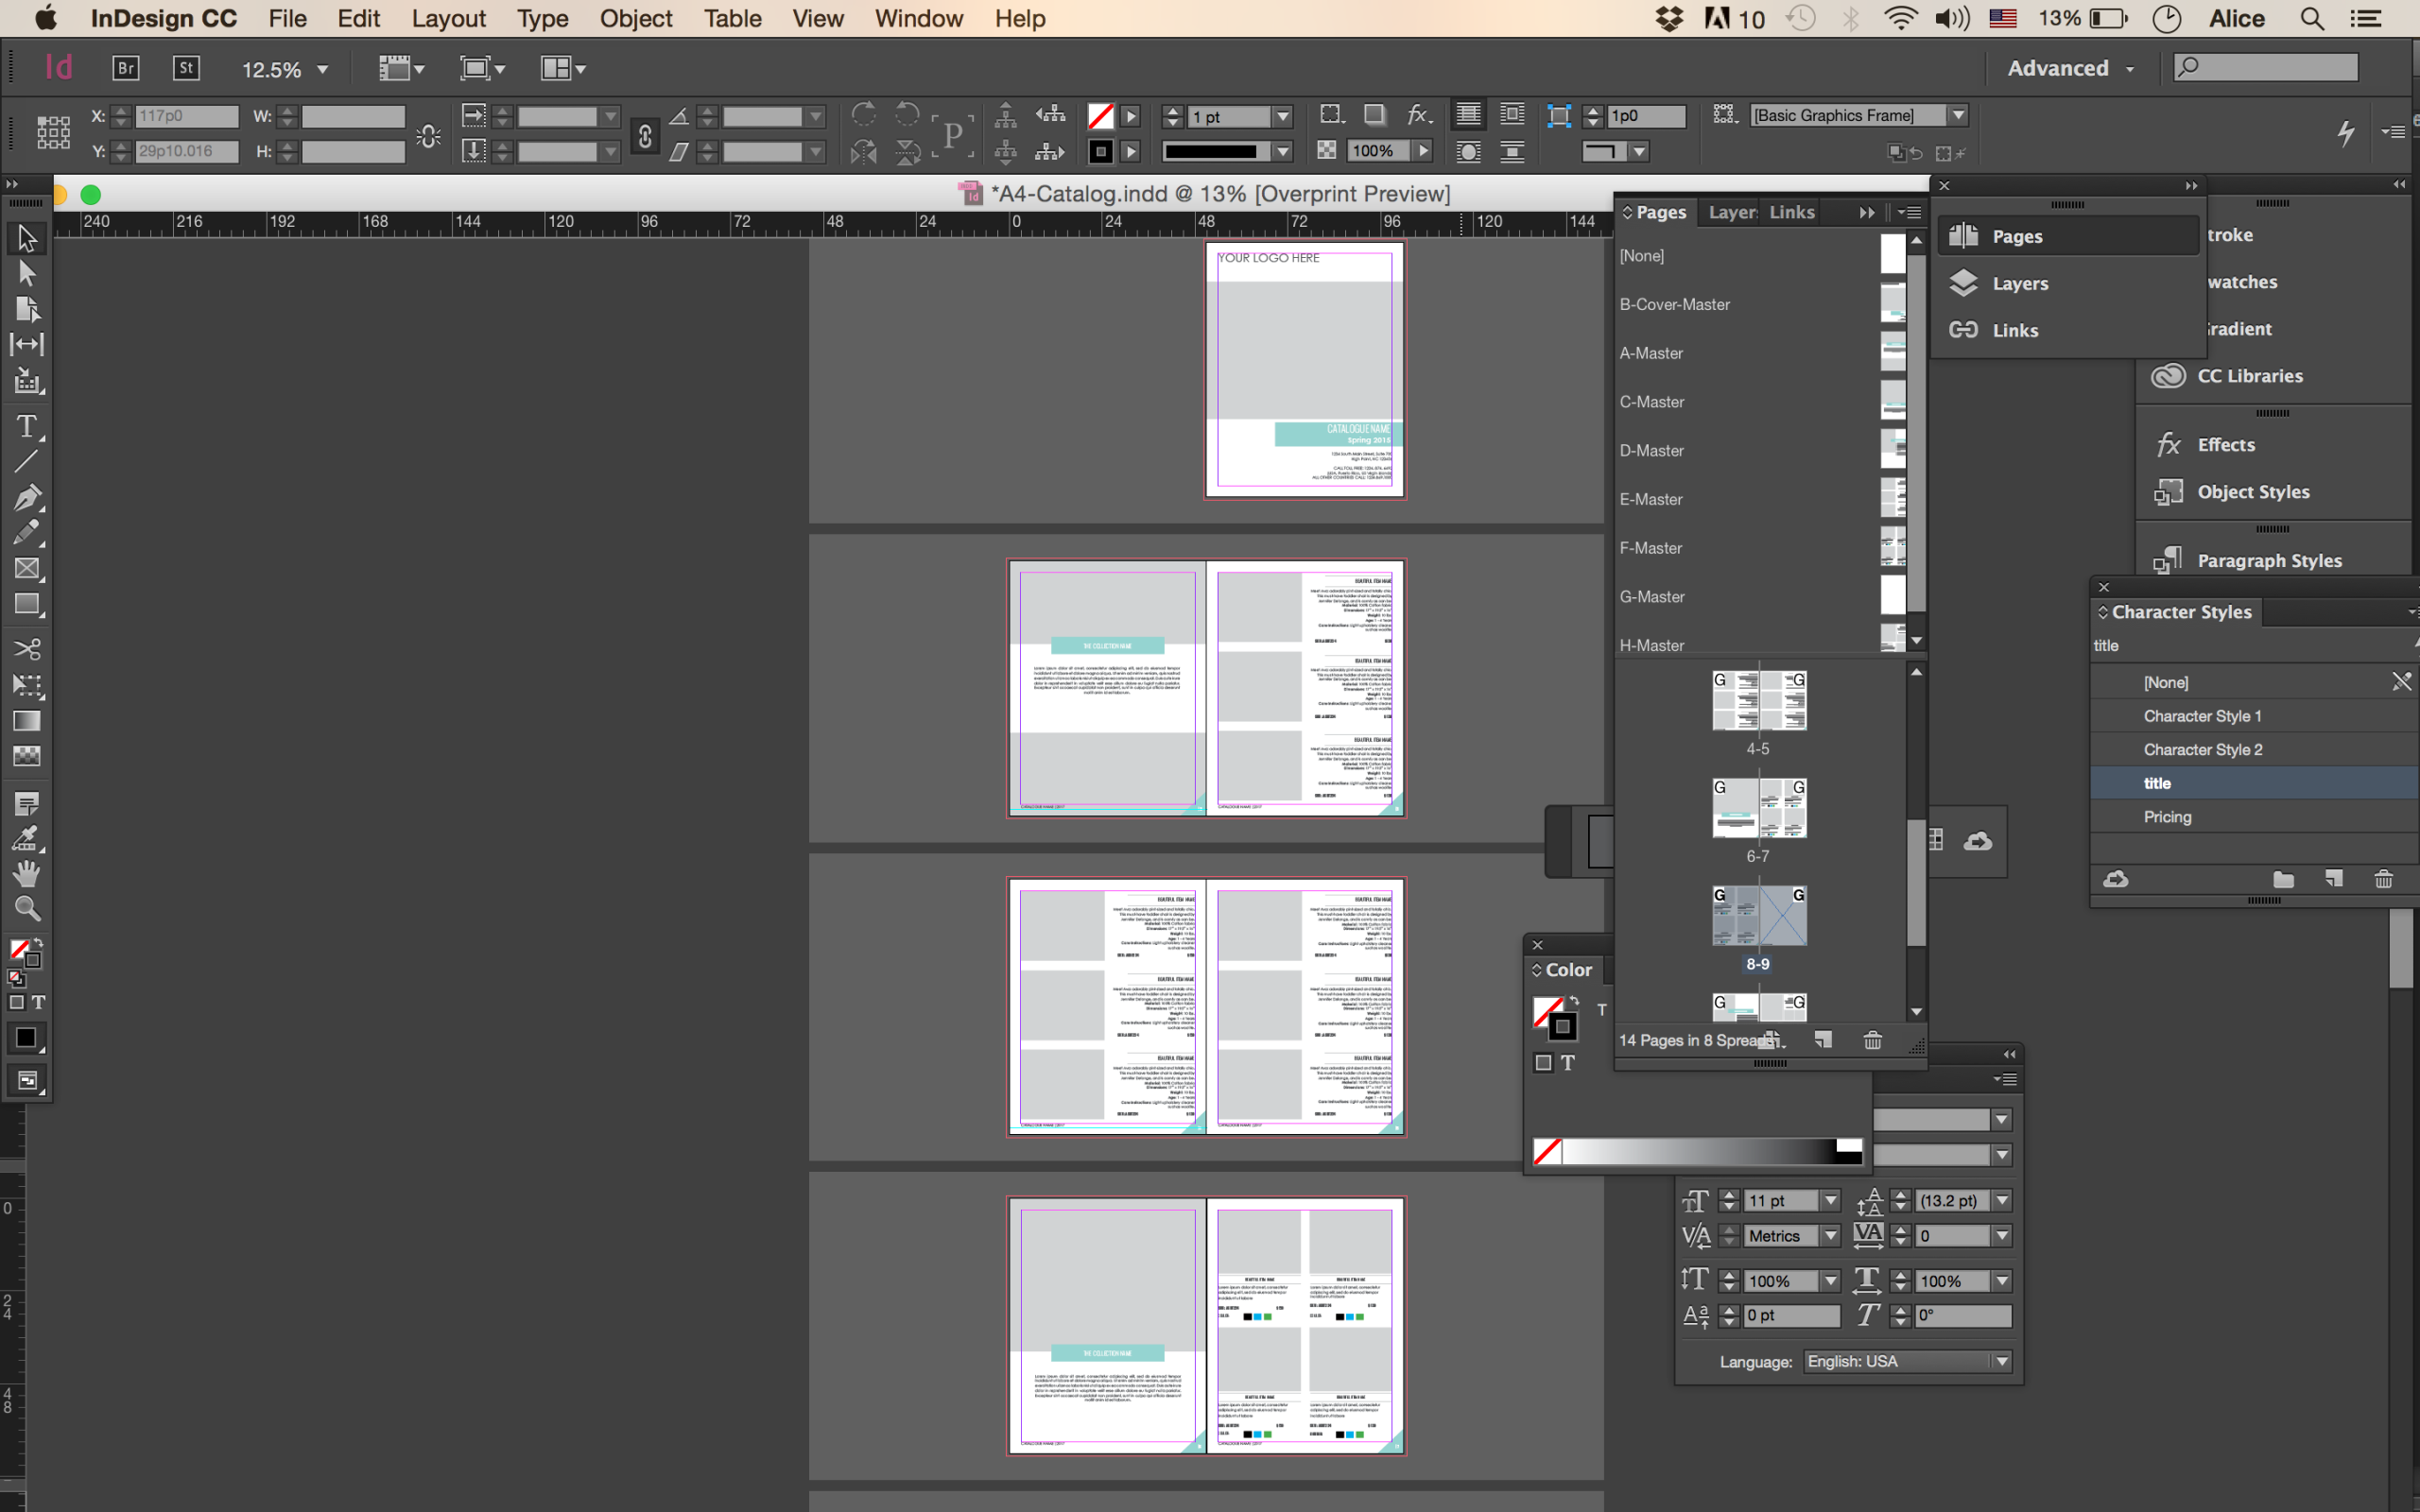Viewport: 2420px width, 1512px height.
Task: Select the Pen tool
Action: click(x=27, y=497)
